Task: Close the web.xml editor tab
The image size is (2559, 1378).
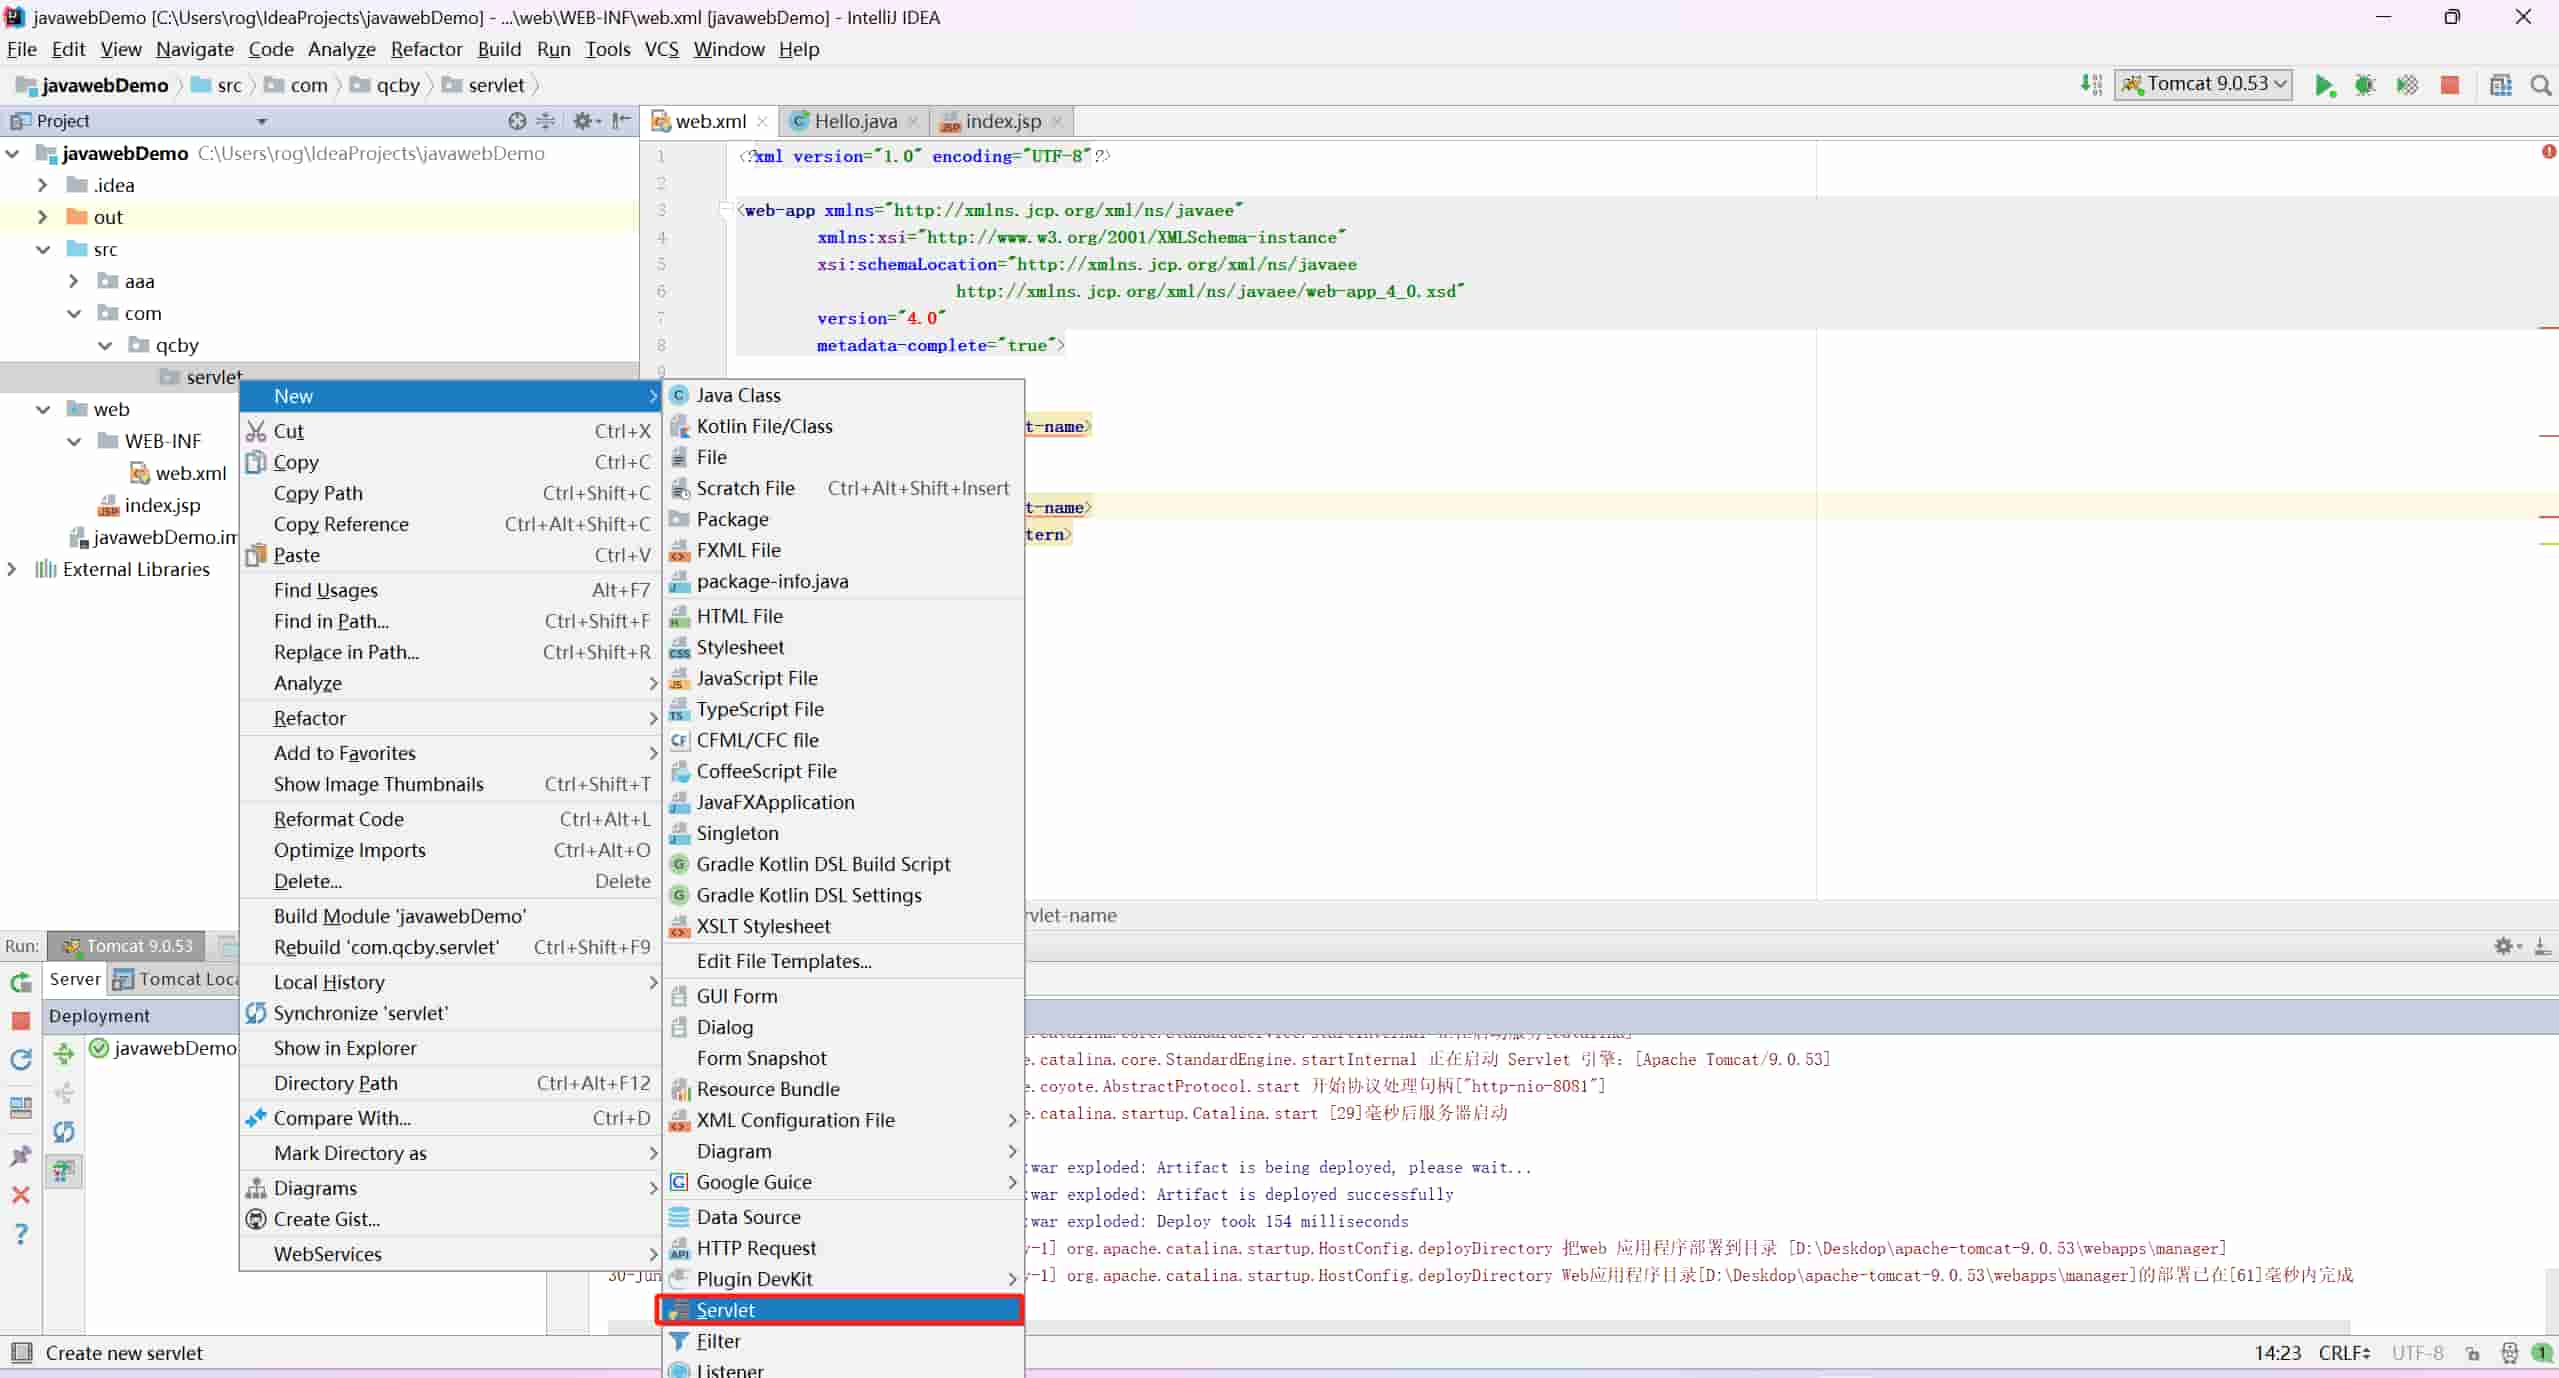Action: pyautogui.click(x=762, y=121)
